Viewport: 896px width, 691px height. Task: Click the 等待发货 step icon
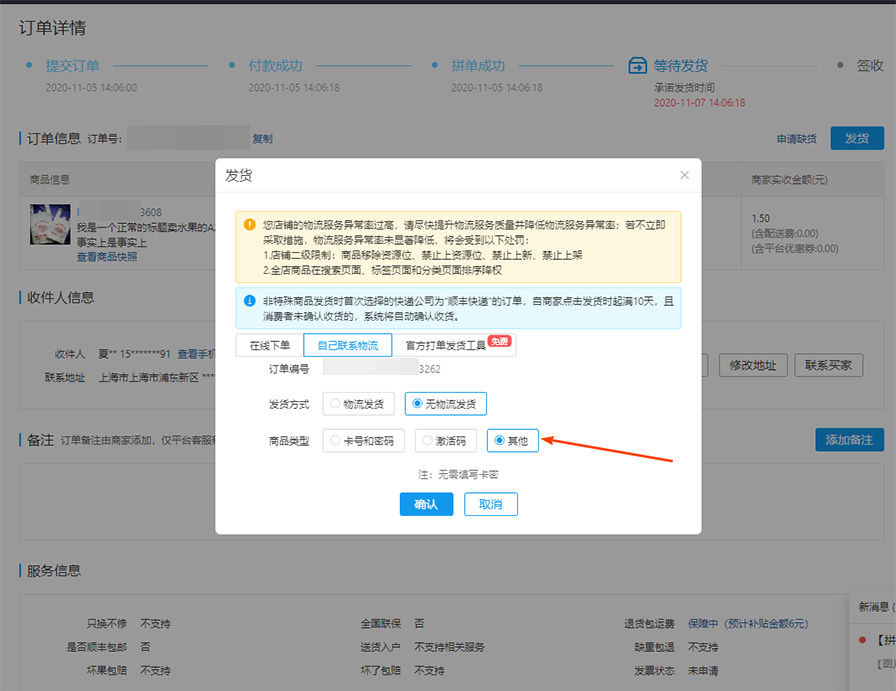(637, 66)
